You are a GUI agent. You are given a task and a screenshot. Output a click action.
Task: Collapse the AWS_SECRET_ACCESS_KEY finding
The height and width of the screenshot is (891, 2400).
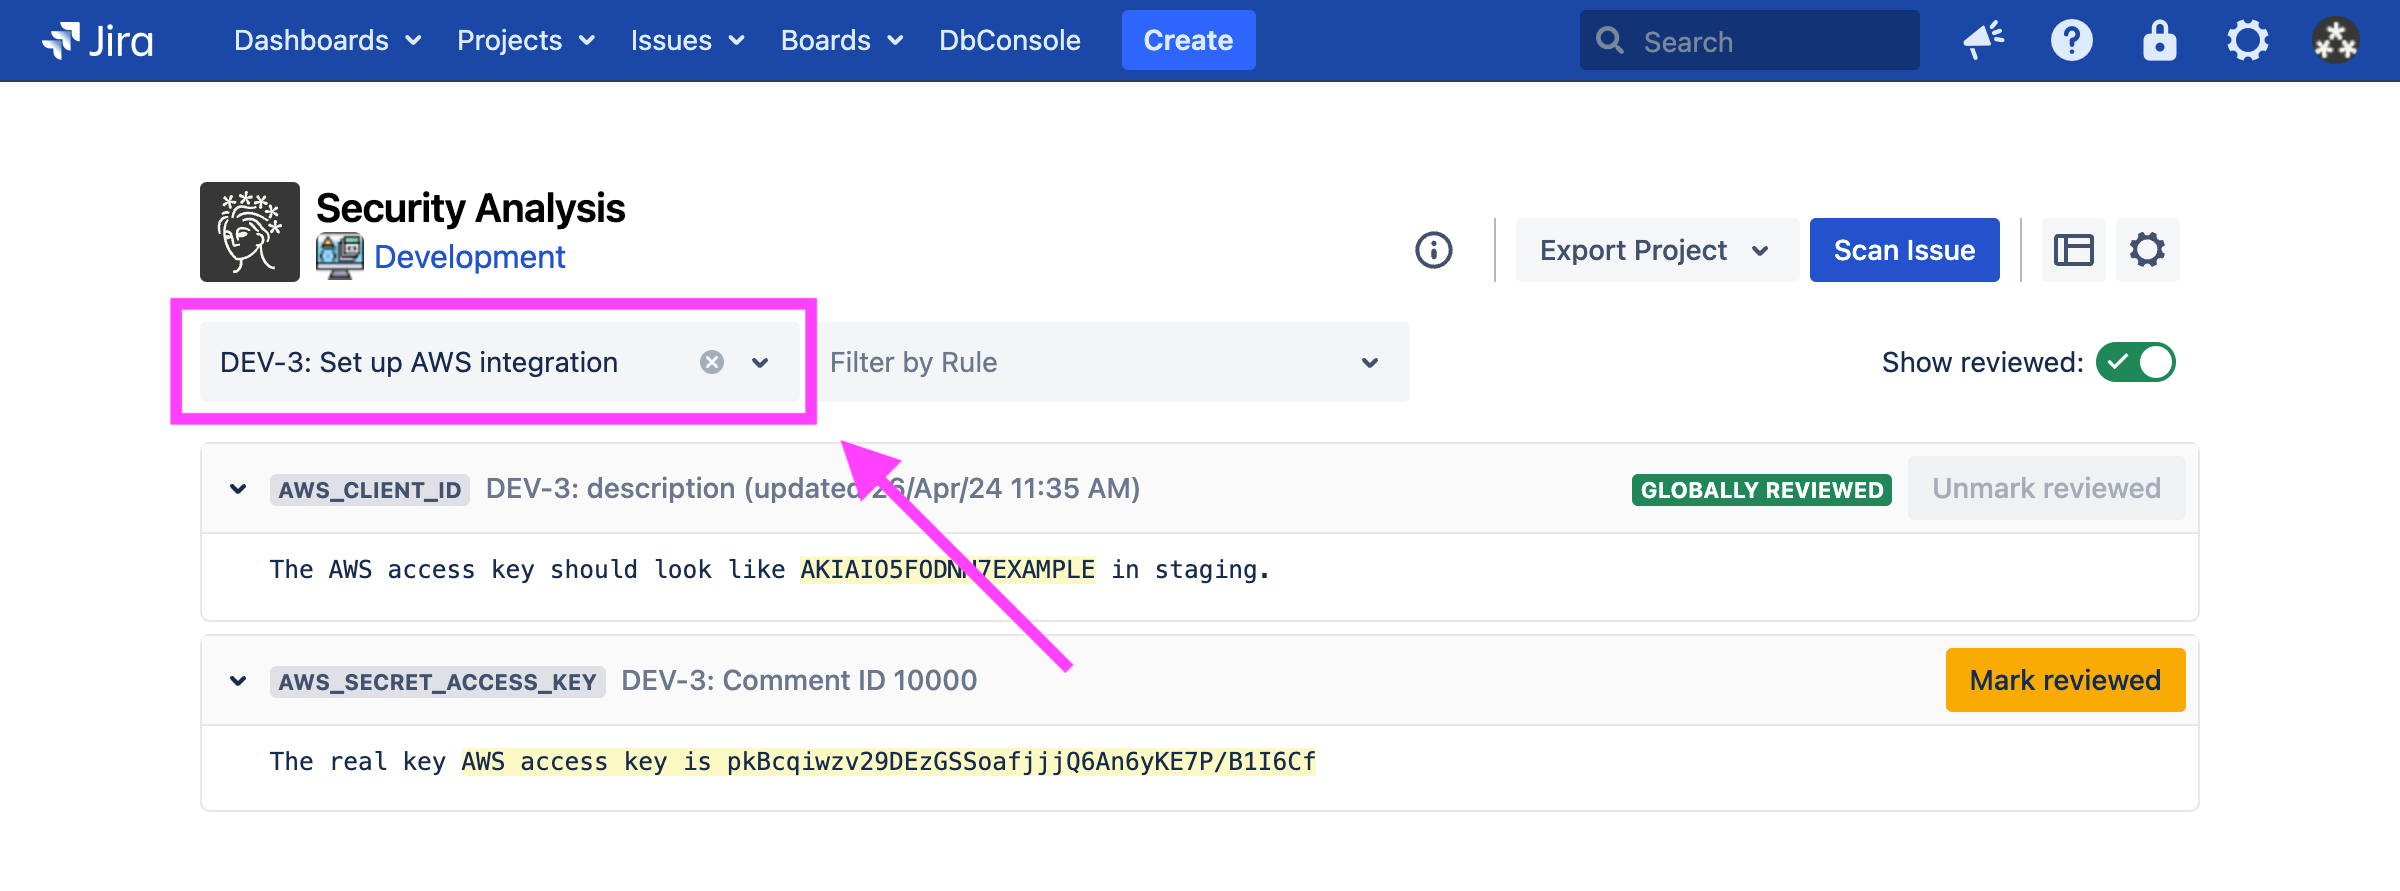(x=238, y=681)
